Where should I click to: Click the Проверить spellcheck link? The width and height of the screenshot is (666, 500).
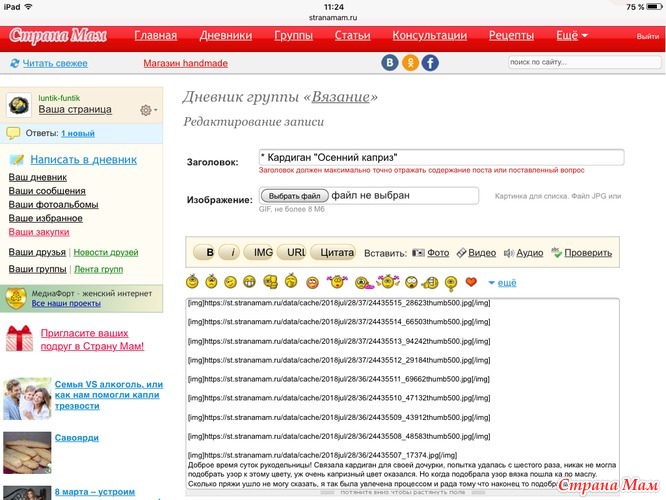click(588, 253)
